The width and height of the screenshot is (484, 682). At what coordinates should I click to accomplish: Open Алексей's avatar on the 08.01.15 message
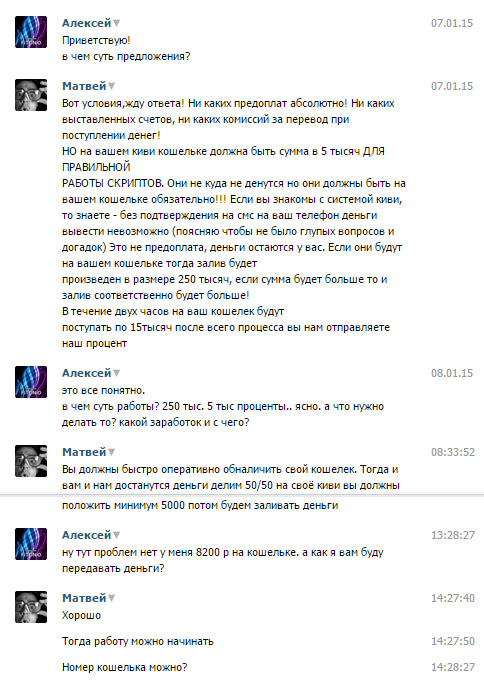pos(31,382)
